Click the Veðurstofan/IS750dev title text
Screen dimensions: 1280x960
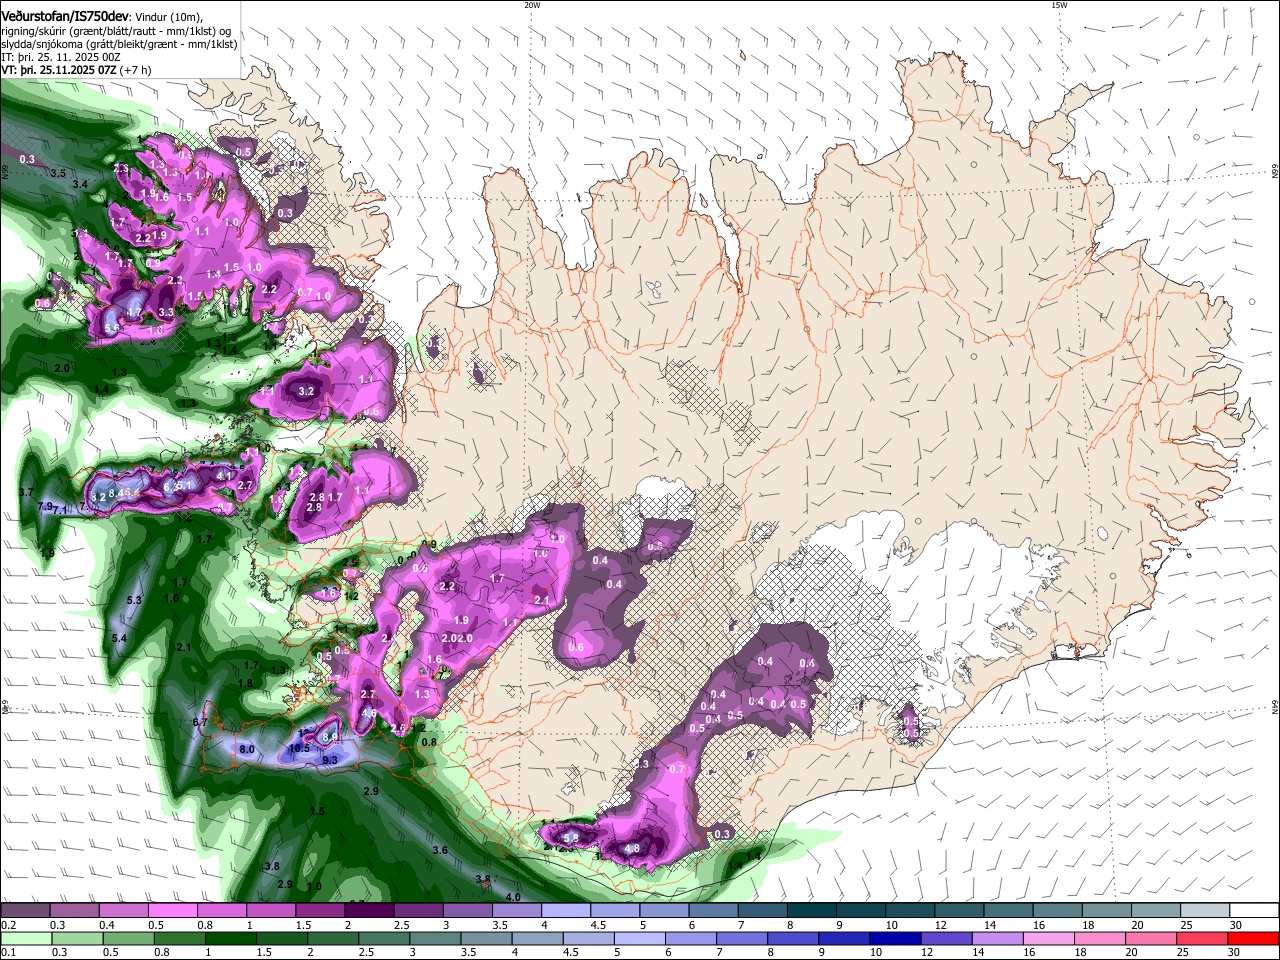point(65,17)
